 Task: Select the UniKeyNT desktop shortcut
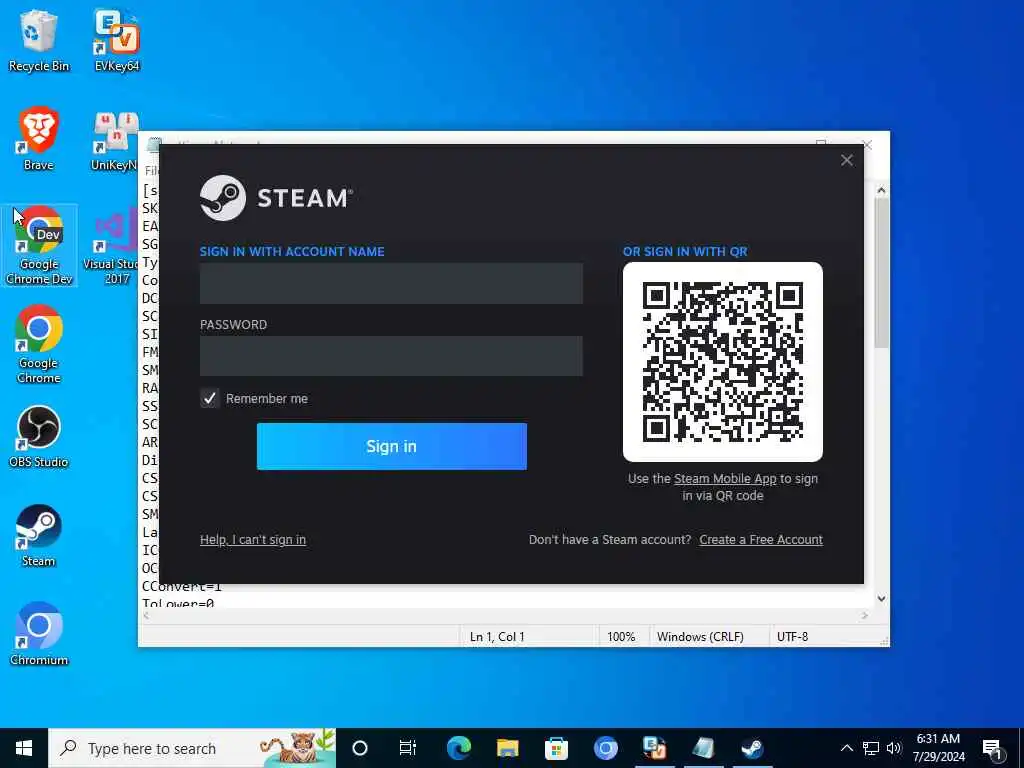coord(116,141)
